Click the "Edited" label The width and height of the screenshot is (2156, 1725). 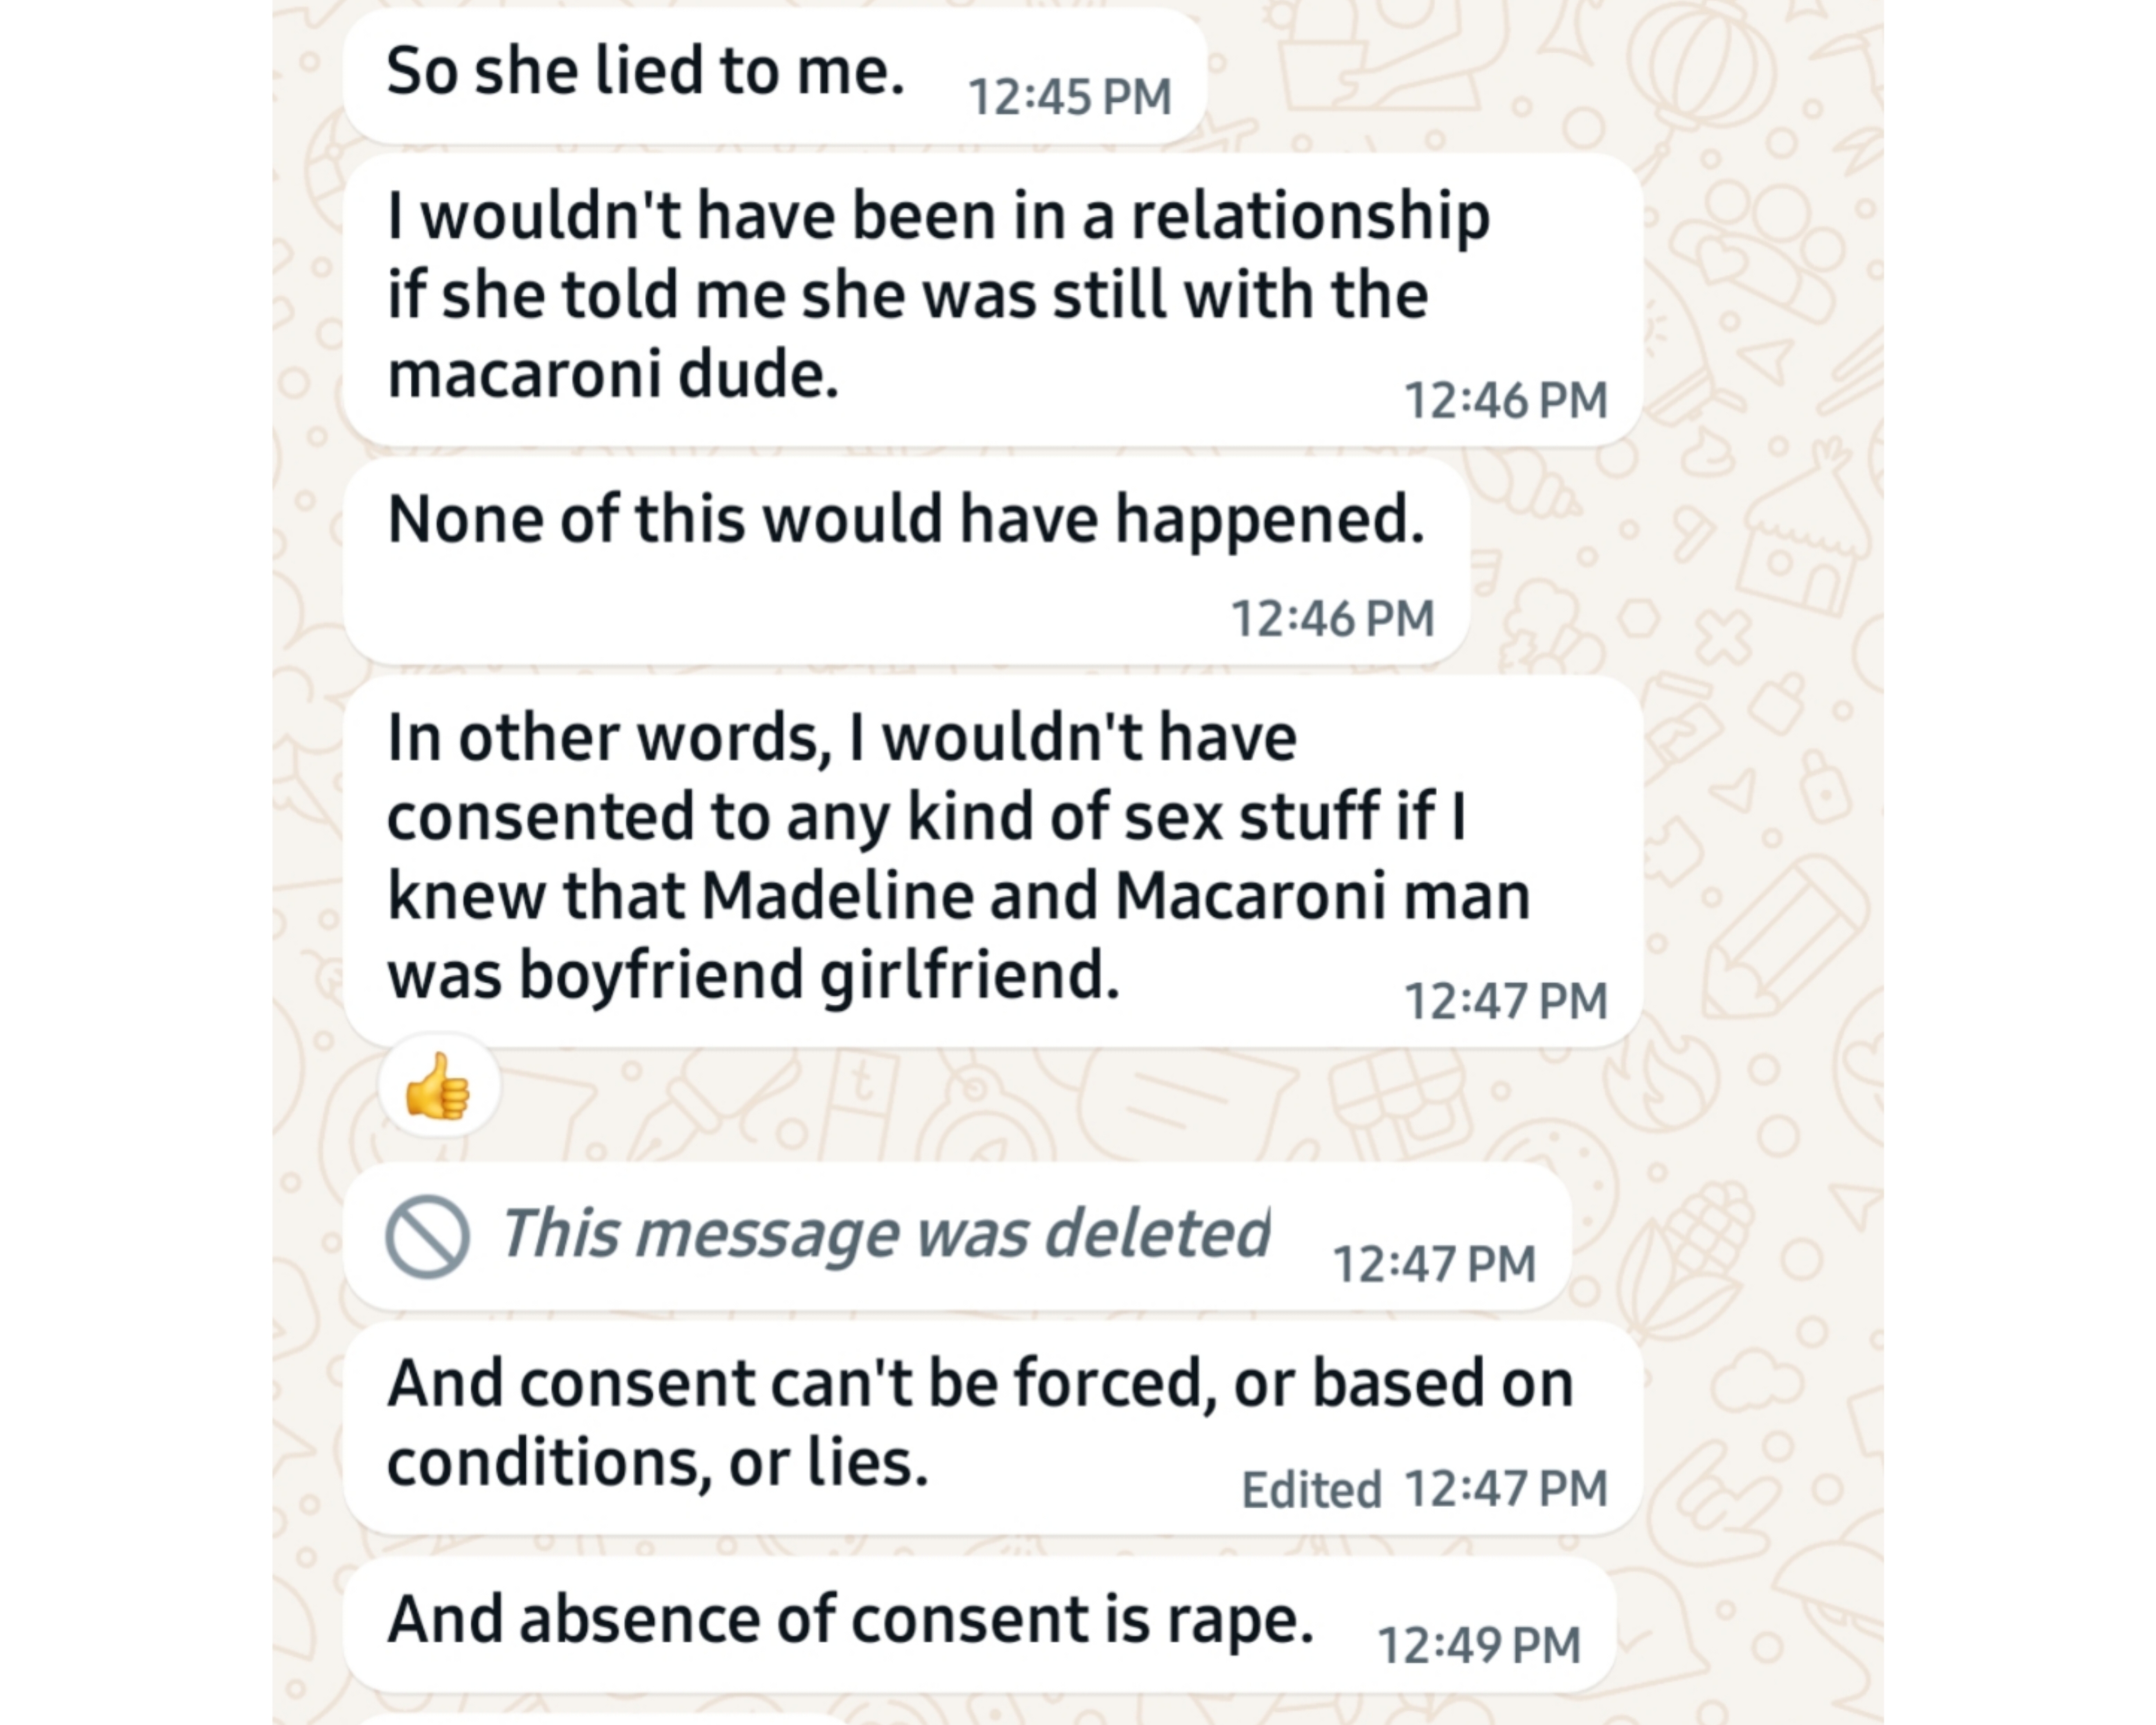point(1311,1490)
